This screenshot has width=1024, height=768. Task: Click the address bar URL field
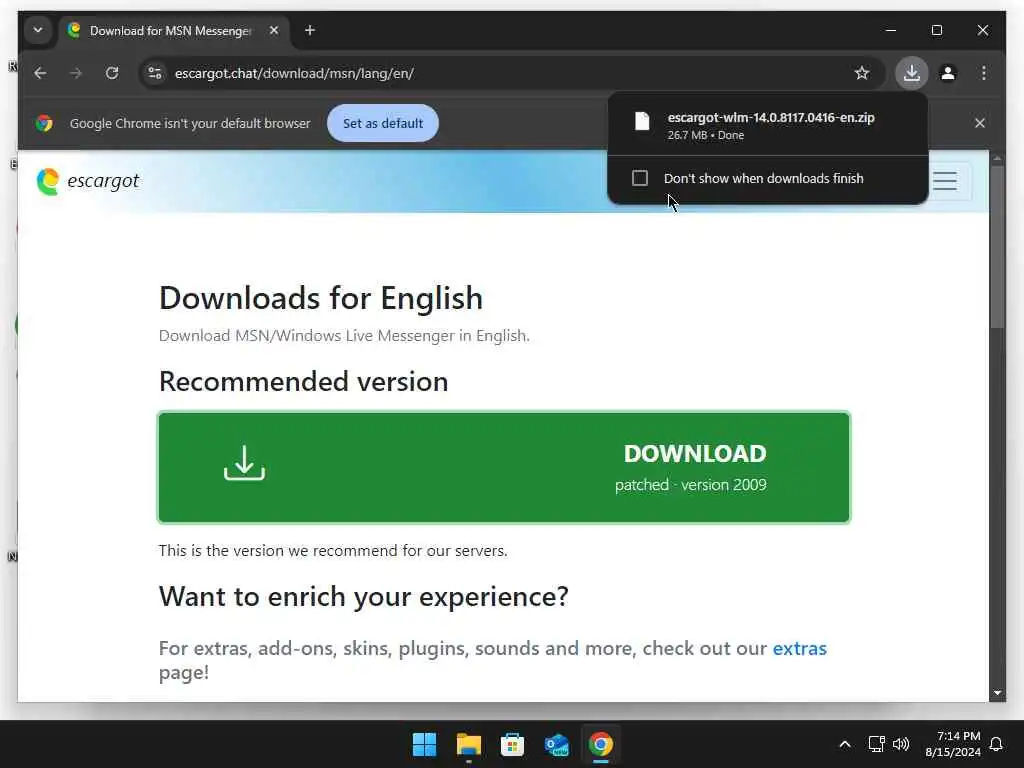click(509, 73)
